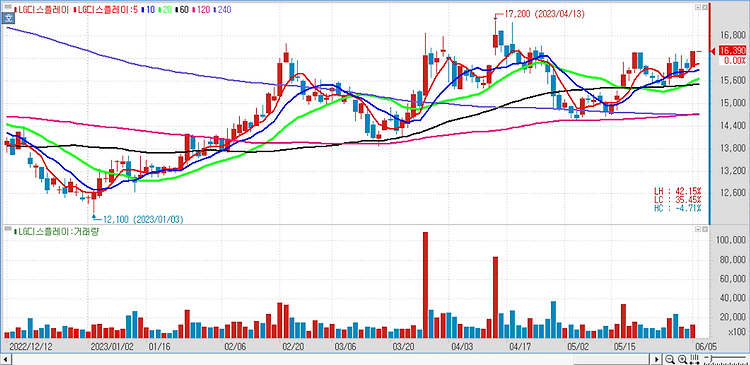Click the current price 16,390 tag
Viewport: 750px width, 365px height.
tap(732, 51)
